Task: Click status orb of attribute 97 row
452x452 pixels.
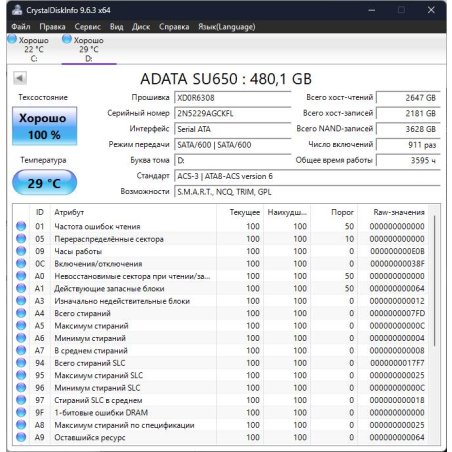Action: [x=21, y=400]
